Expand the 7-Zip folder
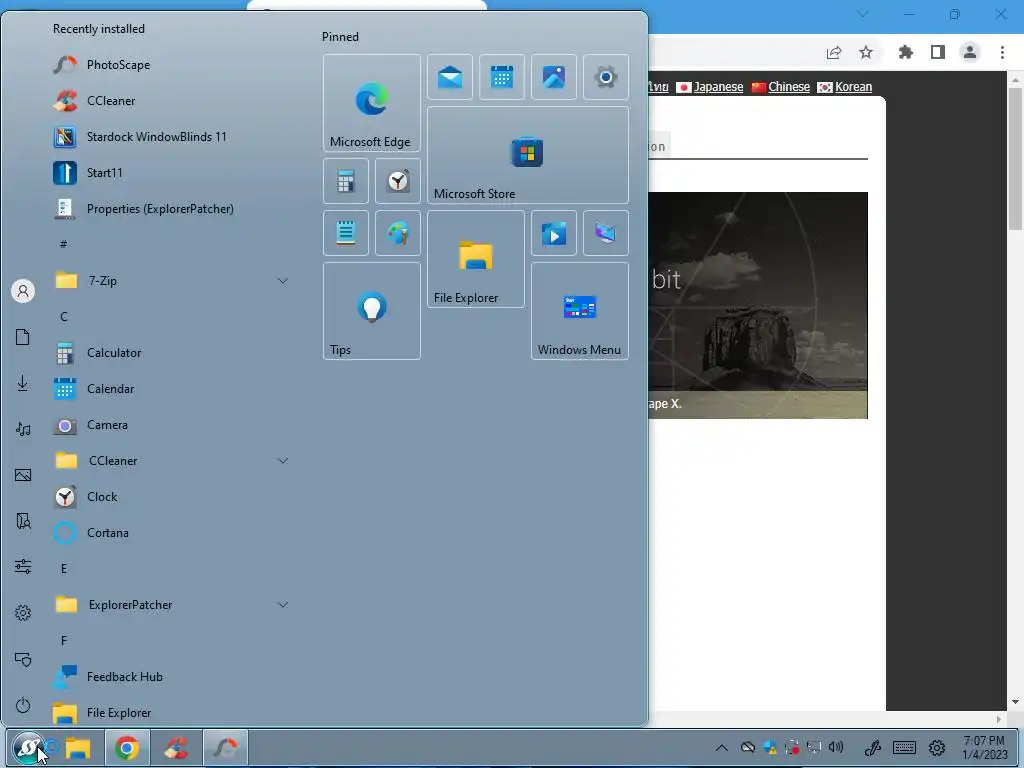The image size is (1024, 768). 170,281
